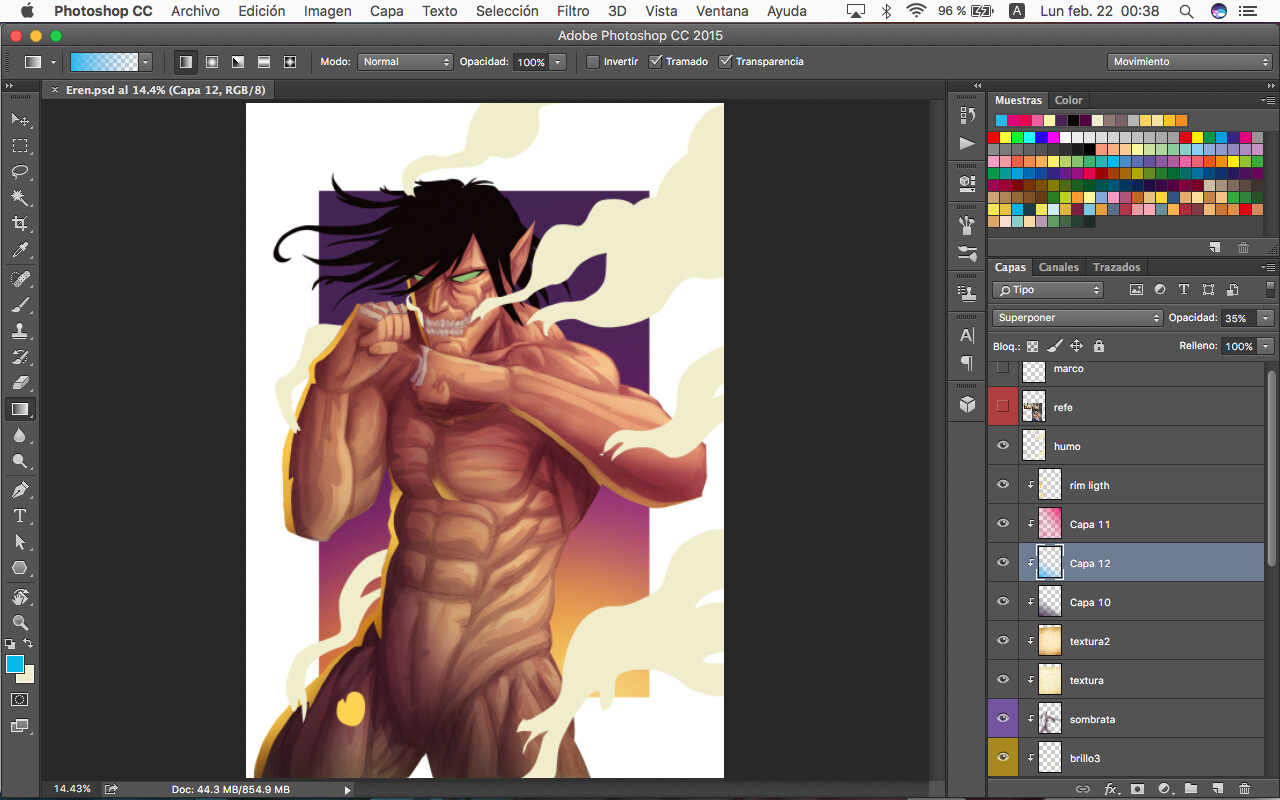1280x800 pixels.
Task: Select the Clone Stamp tool
Action: coord(19,331)
